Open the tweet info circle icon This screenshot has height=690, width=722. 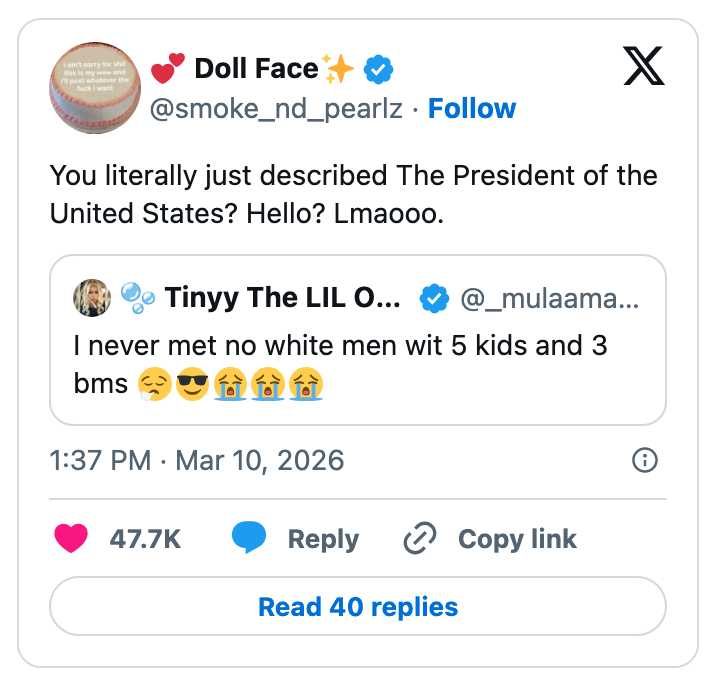646,460
